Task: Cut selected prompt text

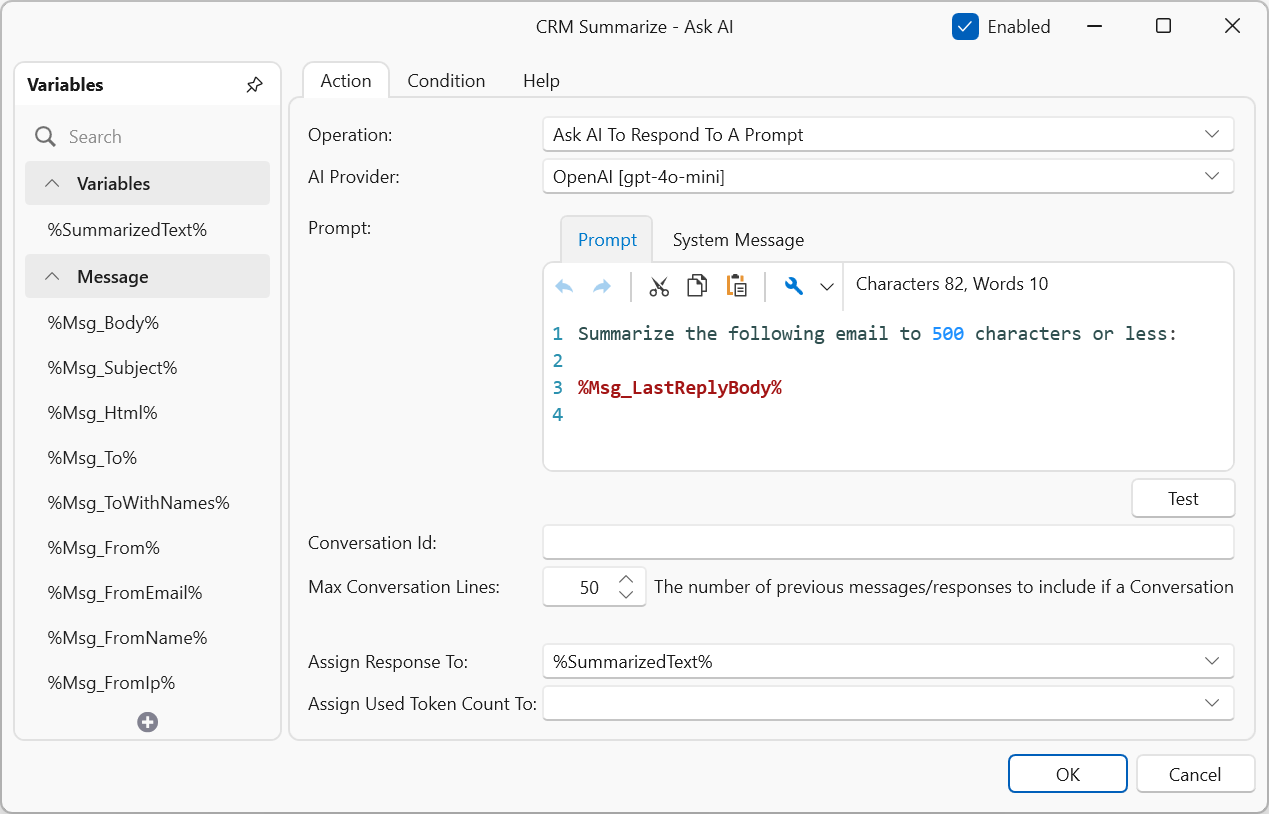Action: pyautogui.click(x=659, y=287)
